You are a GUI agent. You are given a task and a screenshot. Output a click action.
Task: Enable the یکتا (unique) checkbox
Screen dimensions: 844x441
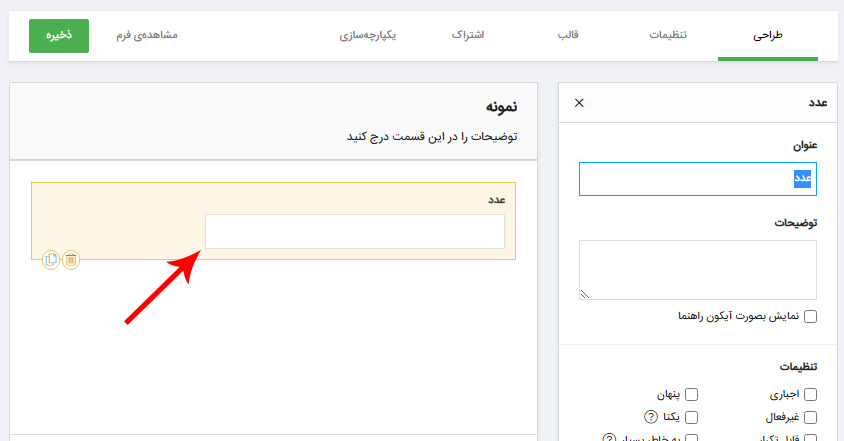[x=691, y=417]
